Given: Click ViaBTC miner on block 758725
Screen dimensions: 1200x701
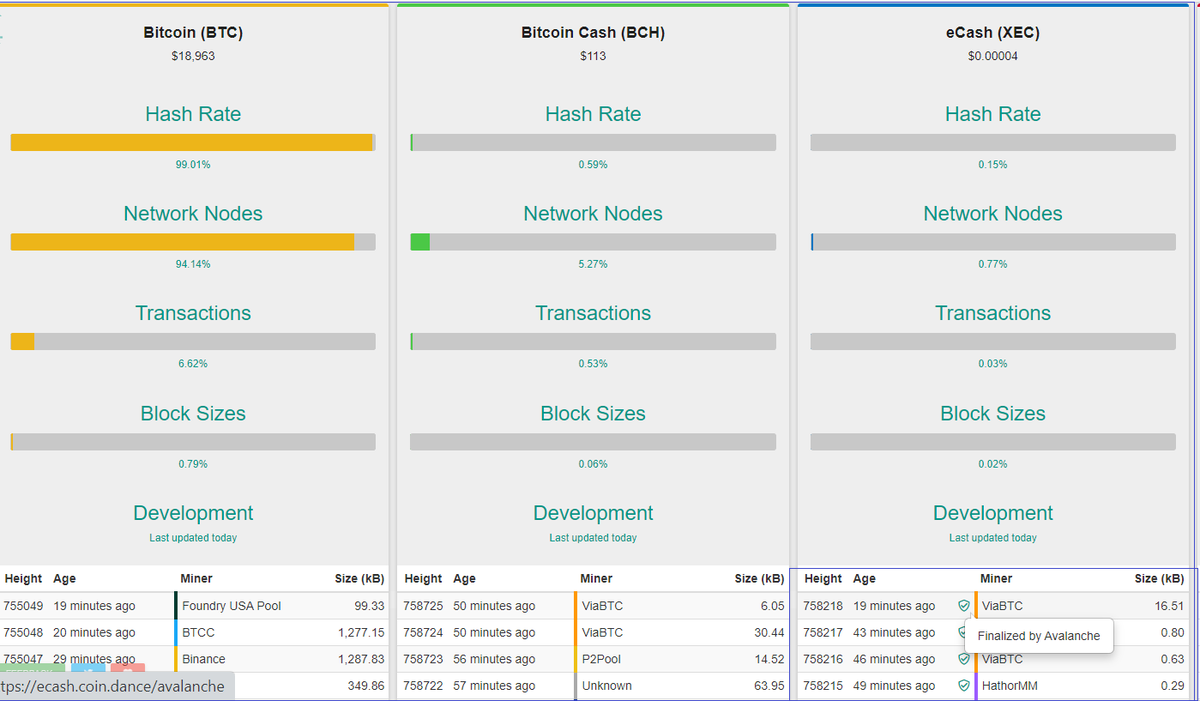Looking at the screenshot, I should (602, 606).
